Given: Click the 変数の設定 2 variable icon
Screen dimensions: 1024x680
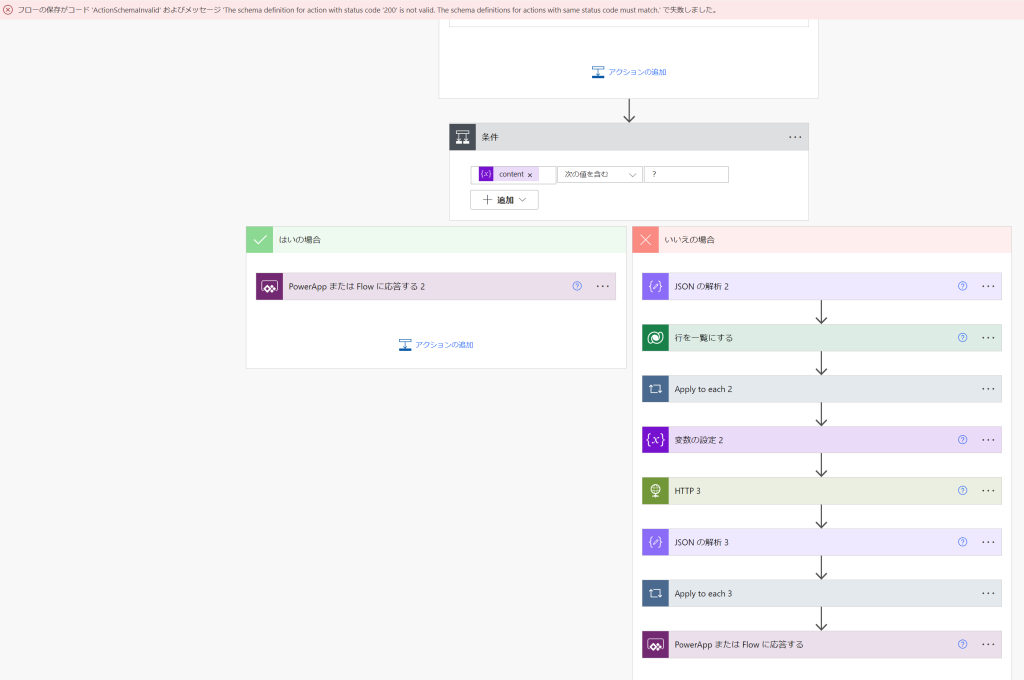Looking at the screenshot, I should pyautogui.click(x=655, y=439).
